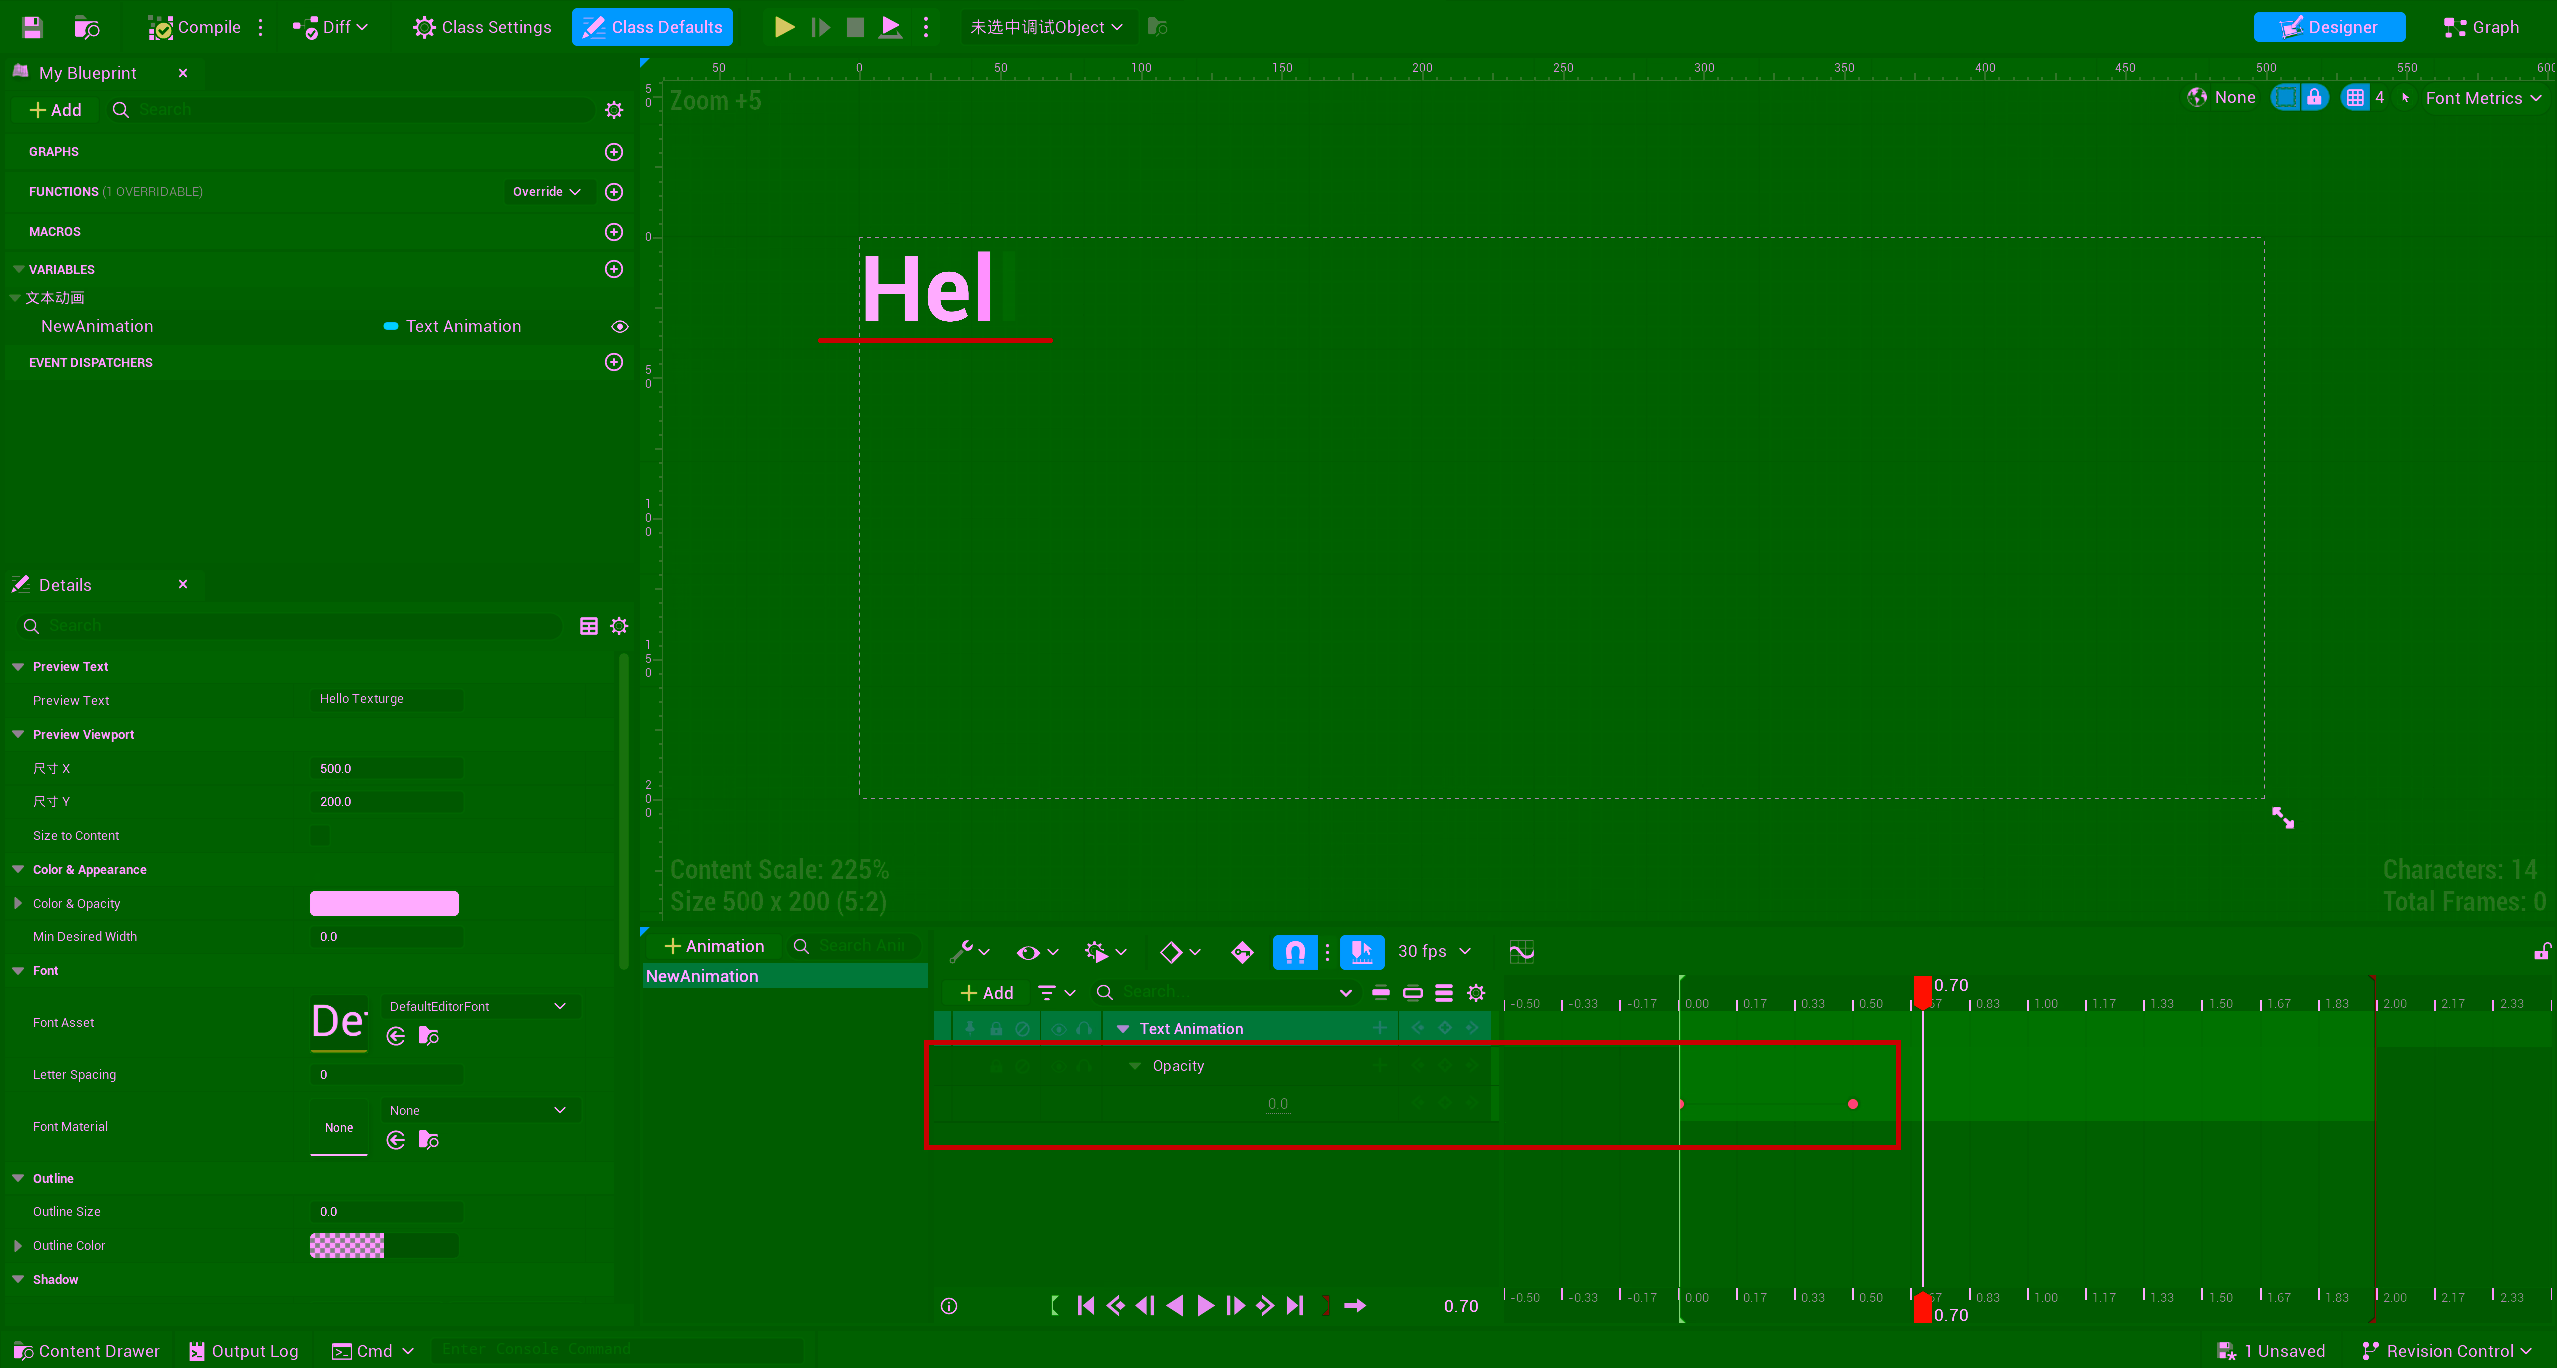
Task: Select NewAnimation in animation list
Action: click(x=786, y=976)
